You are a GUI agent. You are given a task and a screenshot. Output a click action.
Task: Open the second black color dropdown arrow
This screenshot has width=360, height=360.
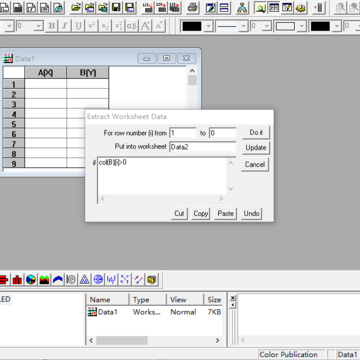[x=337, y=26]
